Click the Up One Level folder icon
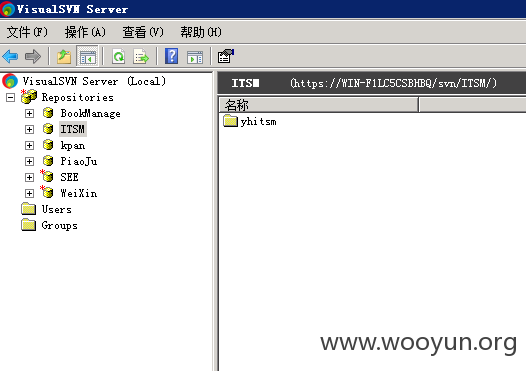Screen dimensions: 526x371 click(64, 56)
